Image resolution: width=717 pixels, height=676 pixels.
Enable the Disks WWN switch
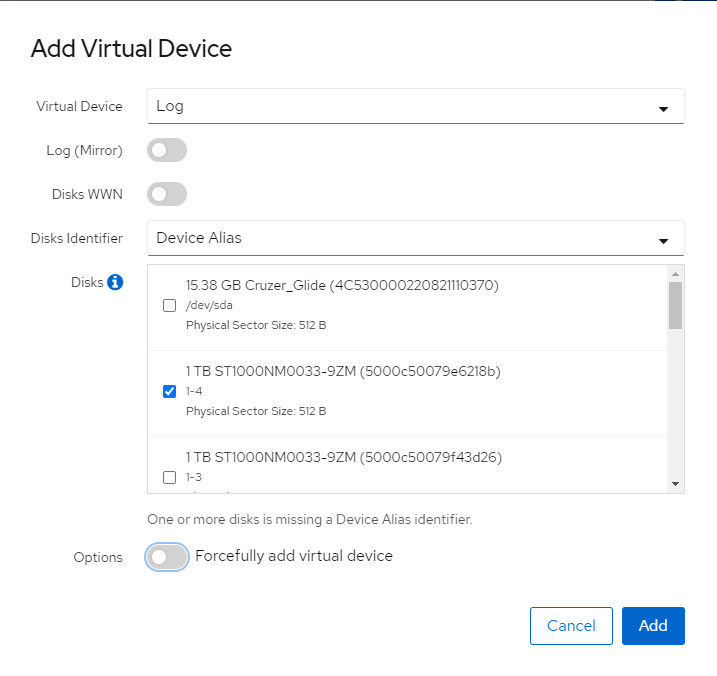[167, 194]
